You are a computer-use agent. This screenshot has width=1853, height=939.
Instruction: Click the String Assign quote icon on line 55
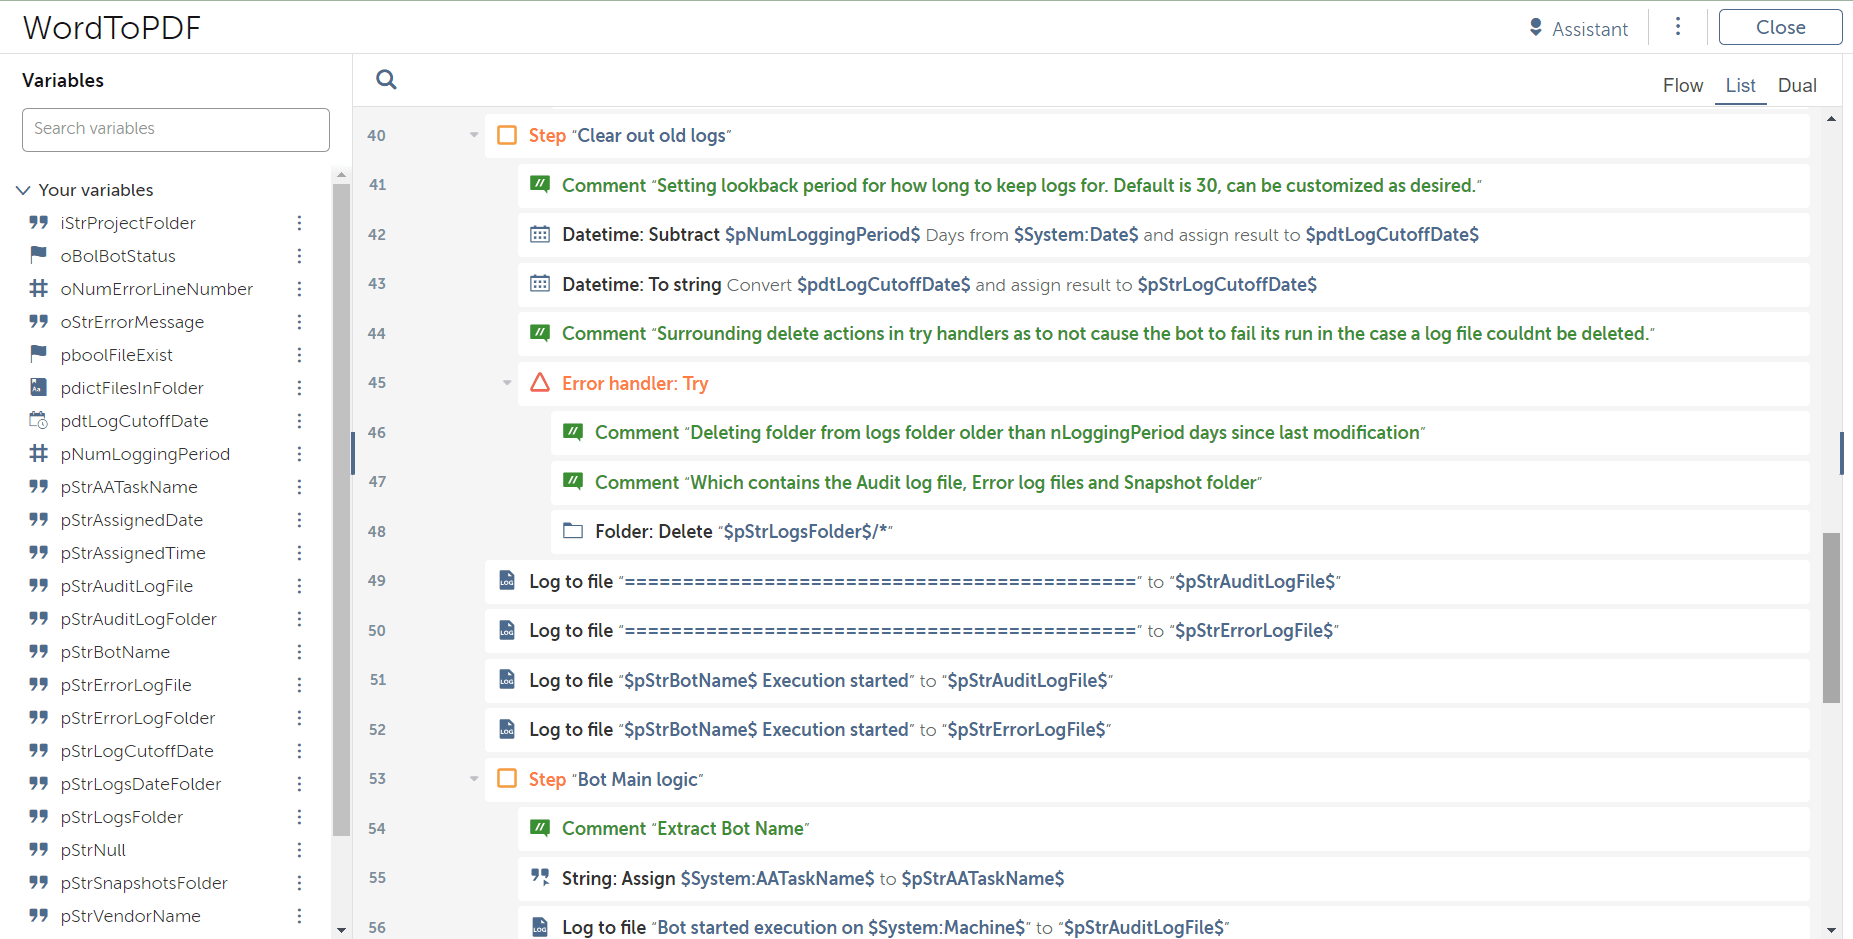pyautogui.click(x=540, y=877)
